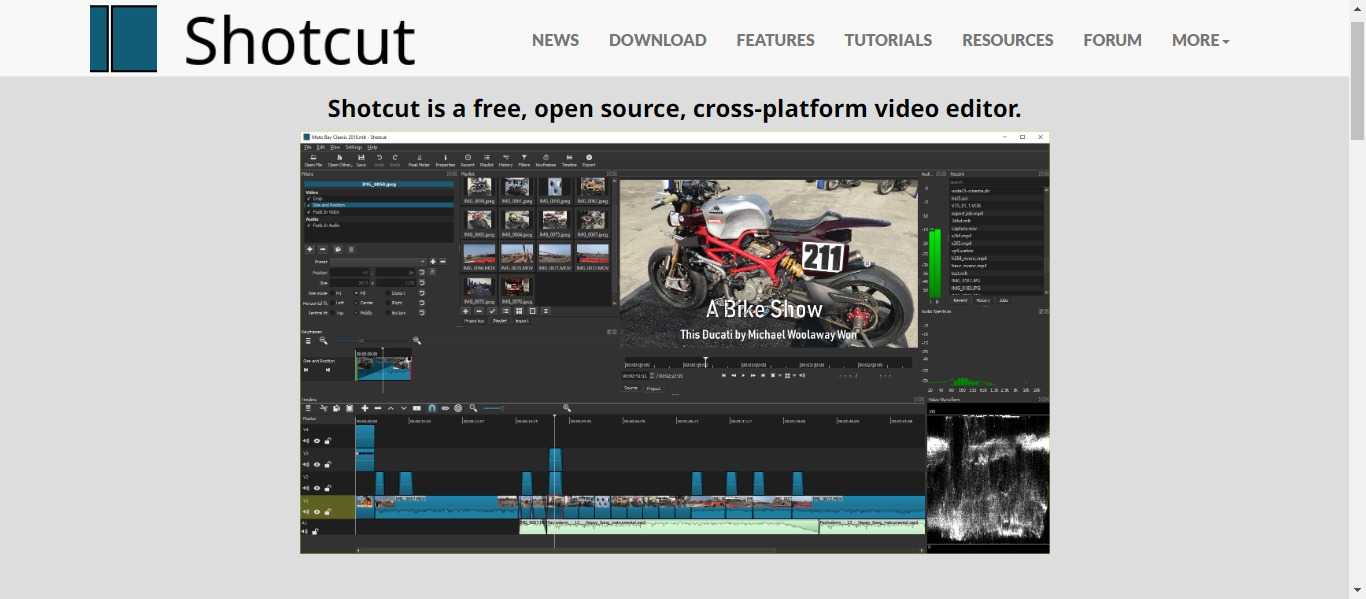Open the FORUM link
The image size is (1366, 599).
(x=1113, y=40)
